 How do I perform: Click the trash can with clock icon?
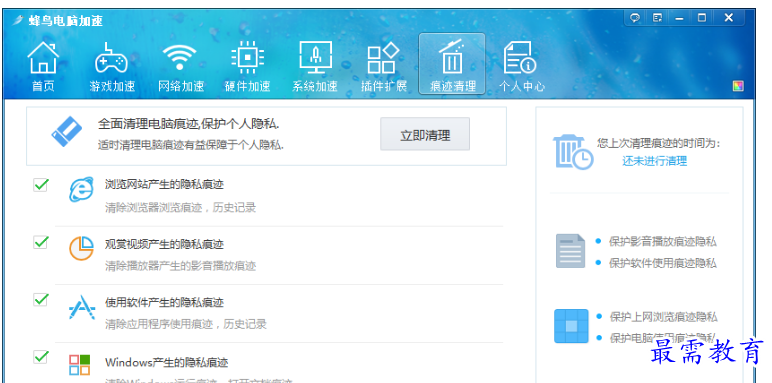click(x=573, y=152)
